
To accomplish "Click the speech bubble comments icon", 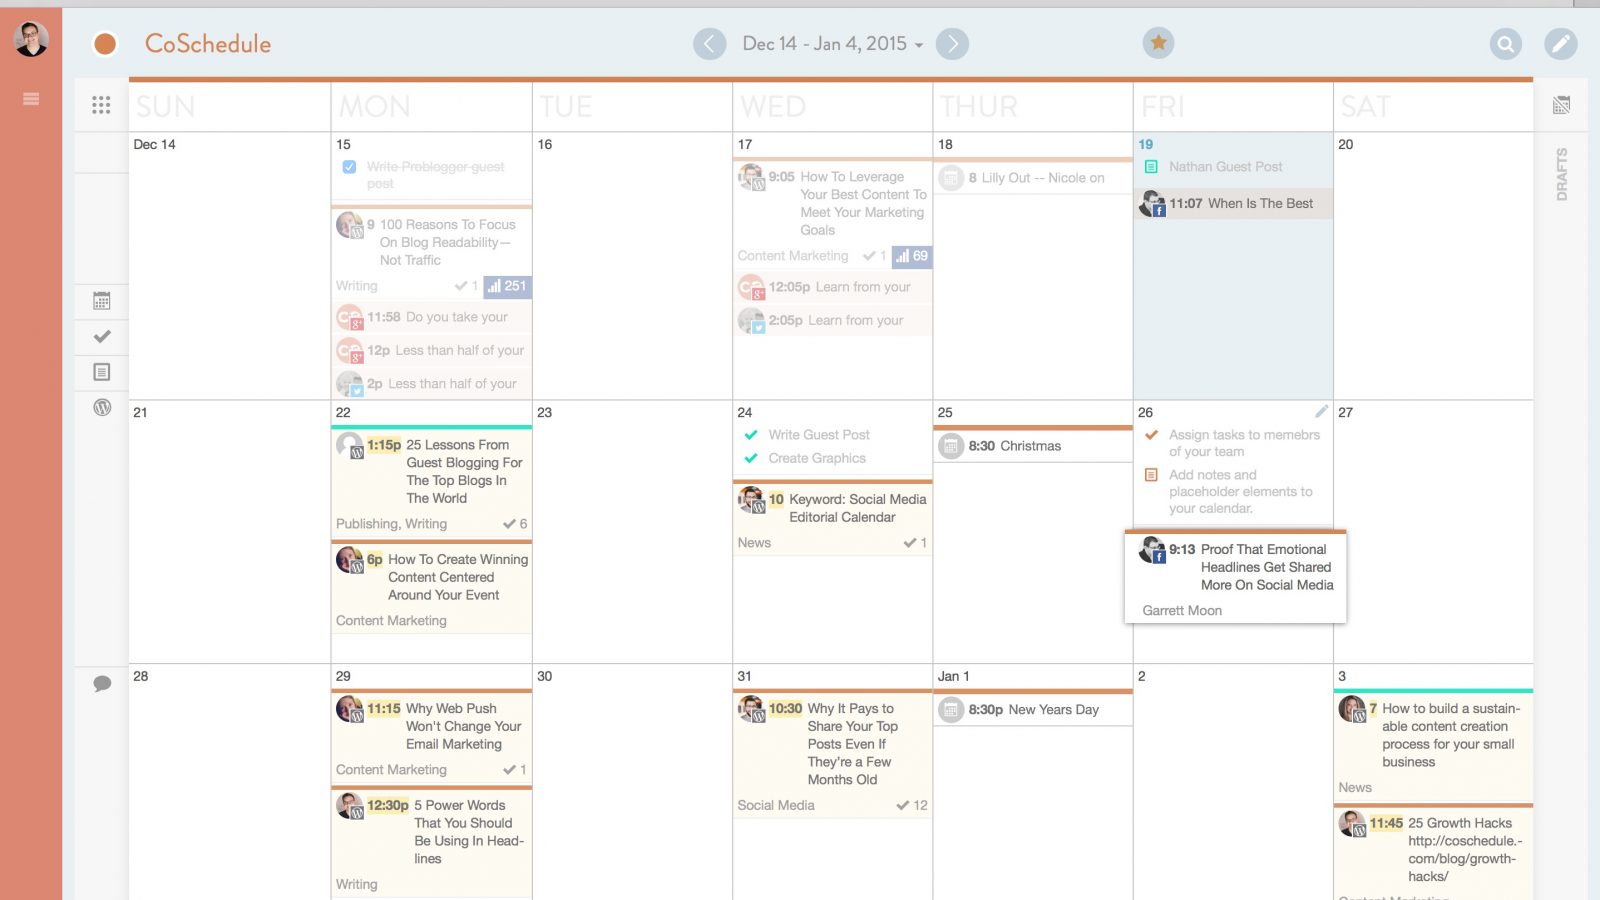I will (102, 684).
